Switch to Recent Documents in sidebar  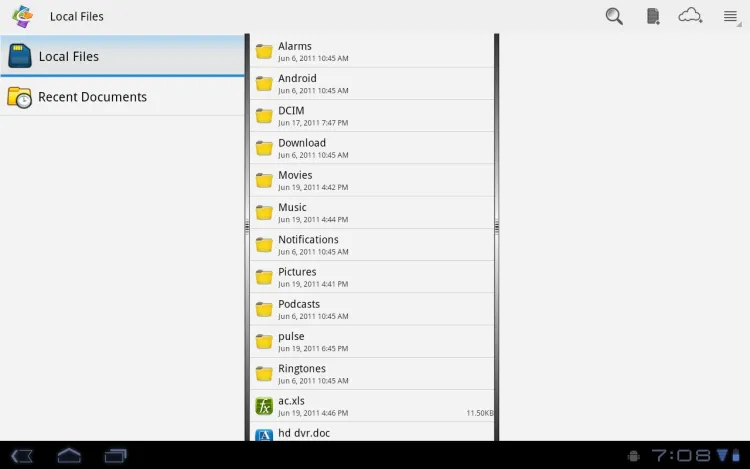122,97
